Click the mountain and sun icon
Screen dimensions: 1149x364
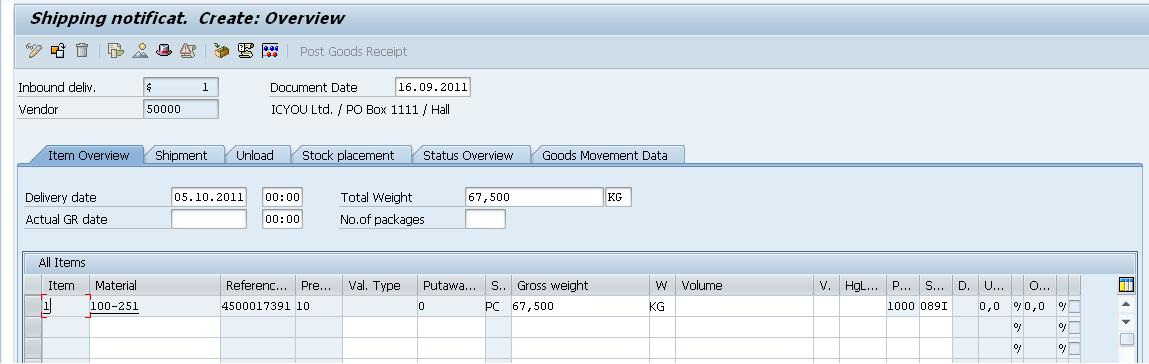(x=140, y=51)
